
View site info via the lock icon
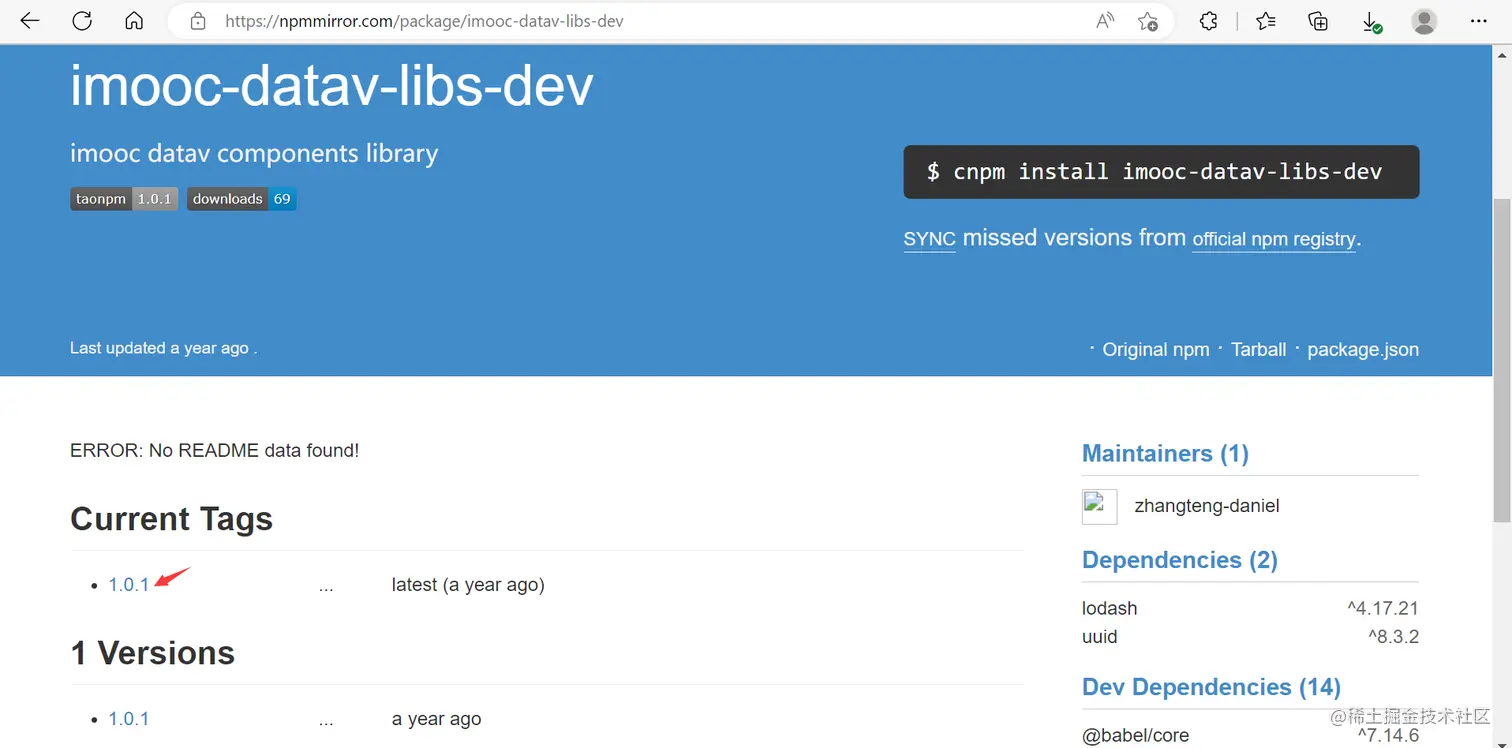(x=198, y=21)
